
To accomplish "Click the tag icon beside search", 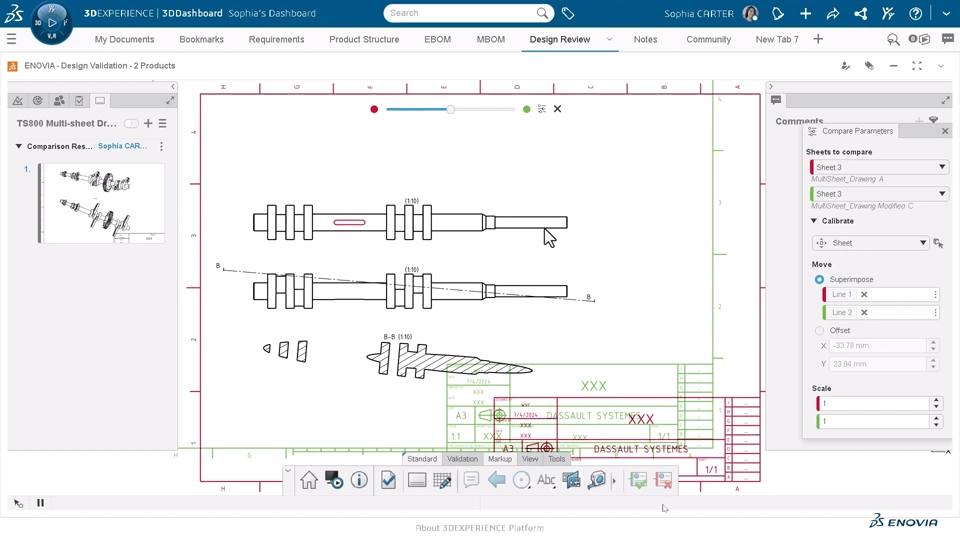I will coord(568,13).
